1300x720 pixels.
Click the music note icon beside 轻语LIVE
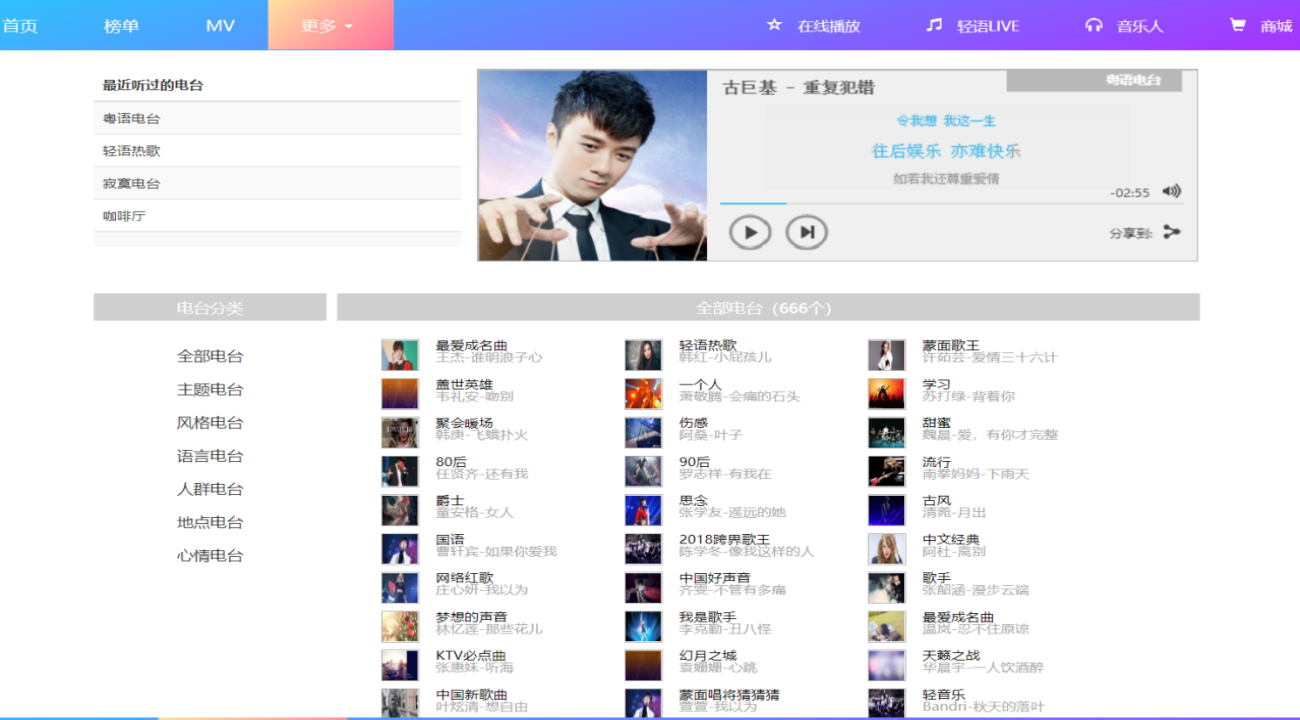pyautogui.click(x=934, y=25)
